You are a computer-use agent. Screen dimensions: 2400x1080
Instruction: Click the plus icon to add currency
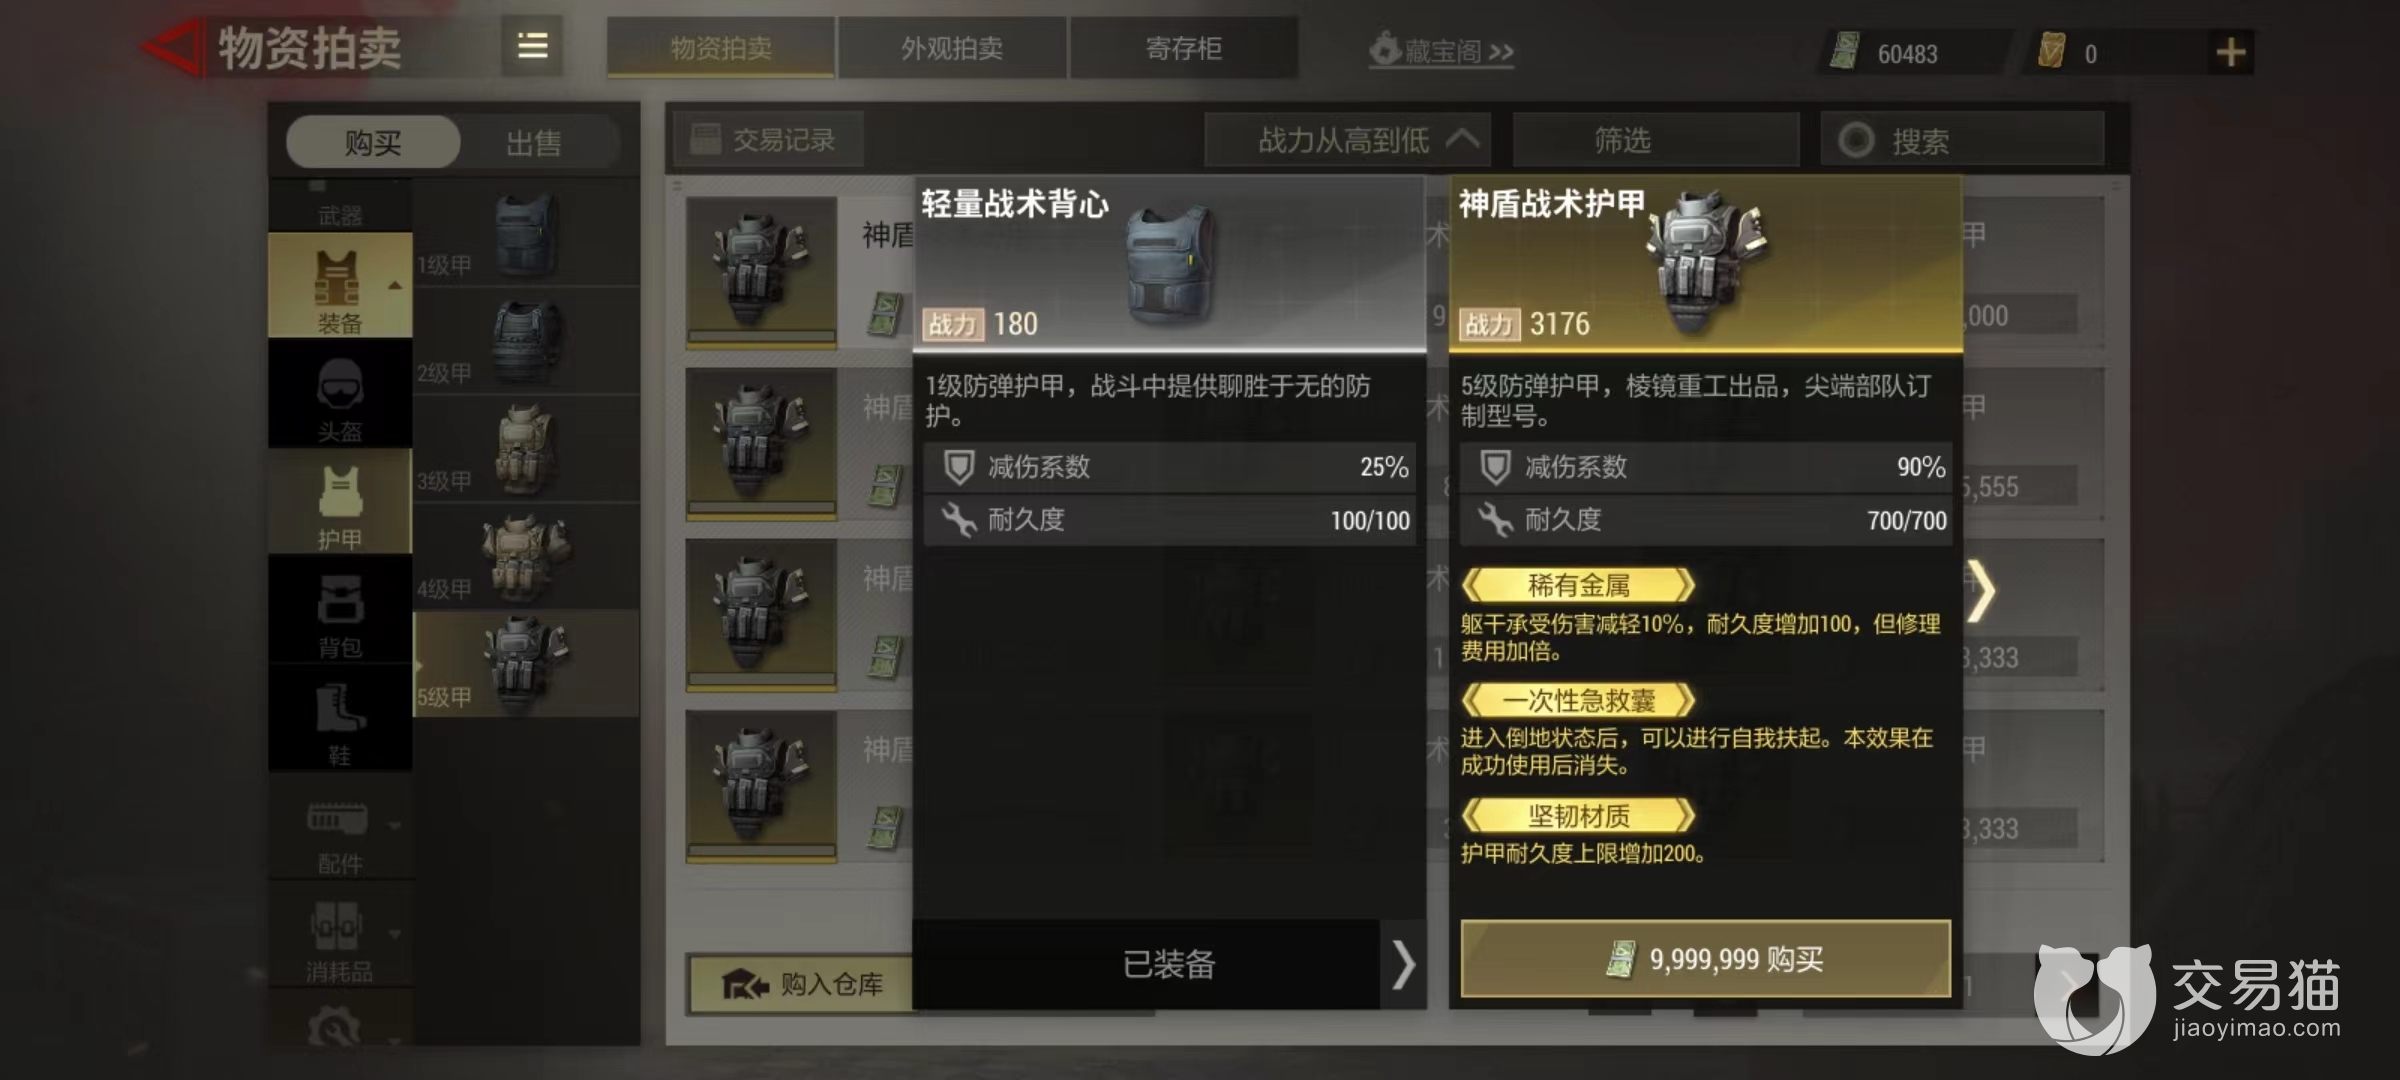coord(2230,52)
